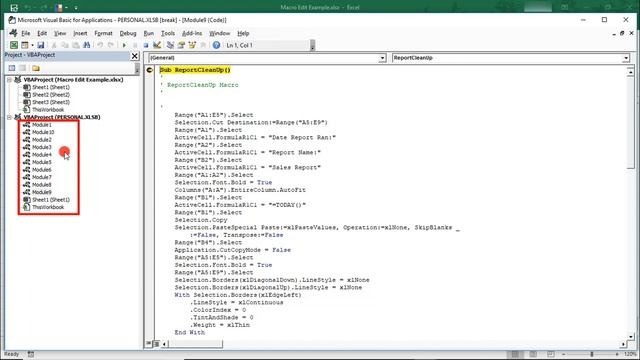The image size is (640, 360).
Task: Click the Undo arrow in the VBA toolbar
Action: (x=100, y=45)
